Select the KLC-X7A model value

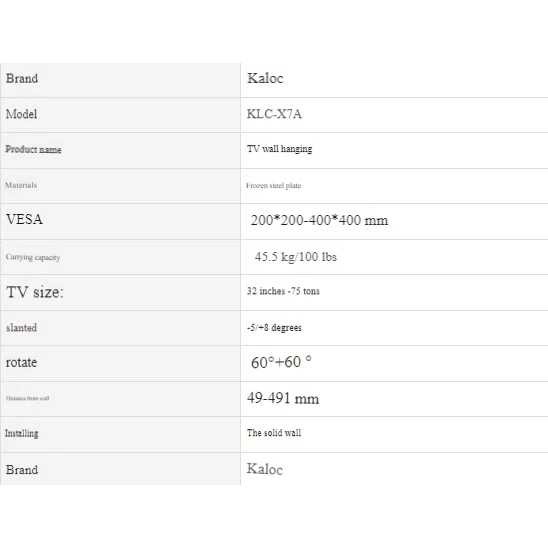(x=274, y=114)
